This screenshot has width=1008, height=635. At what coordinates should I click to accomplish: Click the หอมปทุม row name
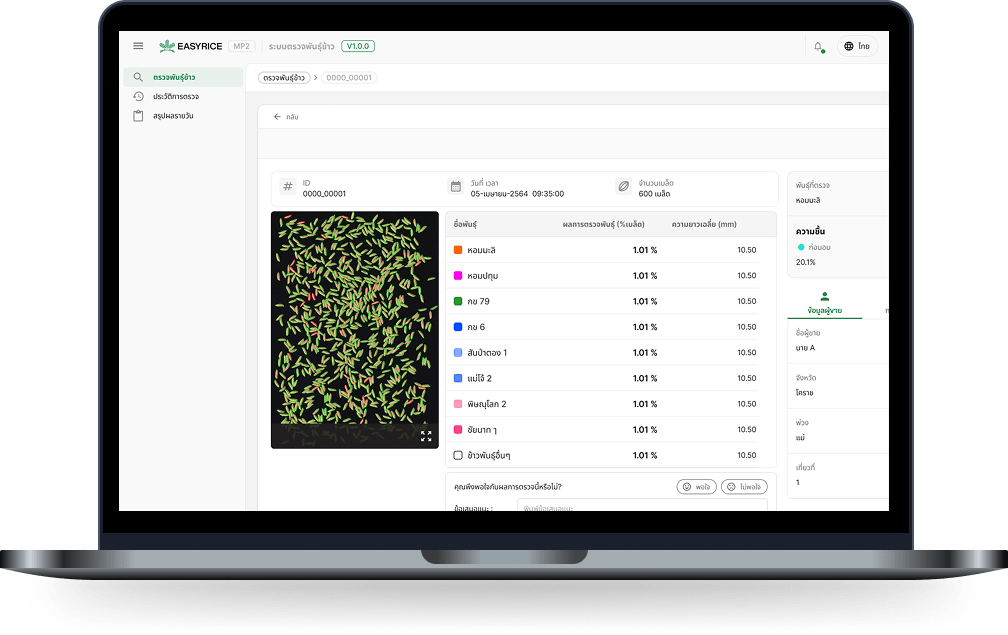click(x=483, y=276)
